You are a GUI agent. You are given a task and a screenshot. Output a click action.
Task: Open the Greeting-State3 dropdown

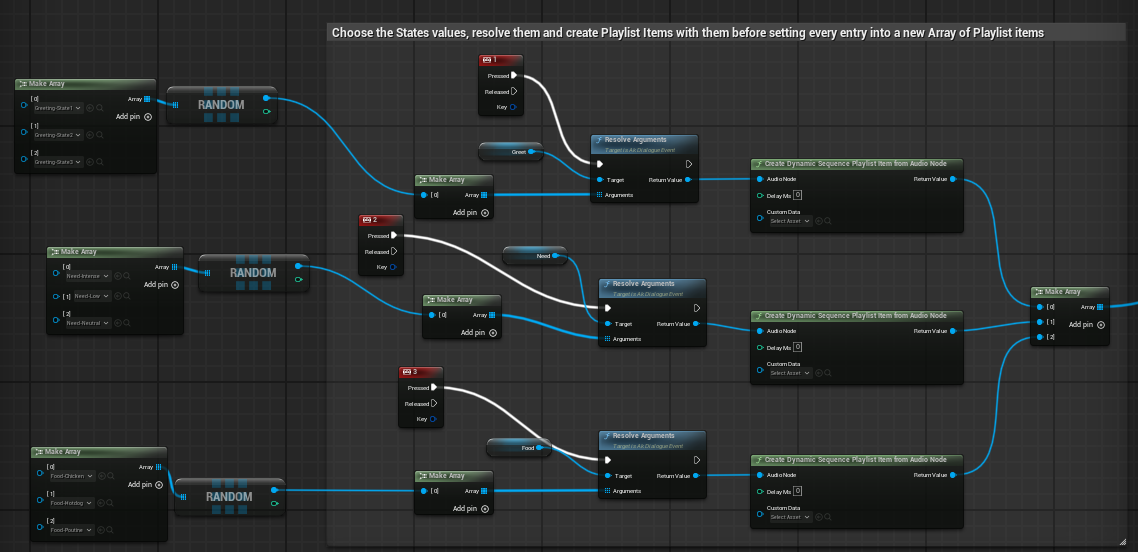(59, 162)
